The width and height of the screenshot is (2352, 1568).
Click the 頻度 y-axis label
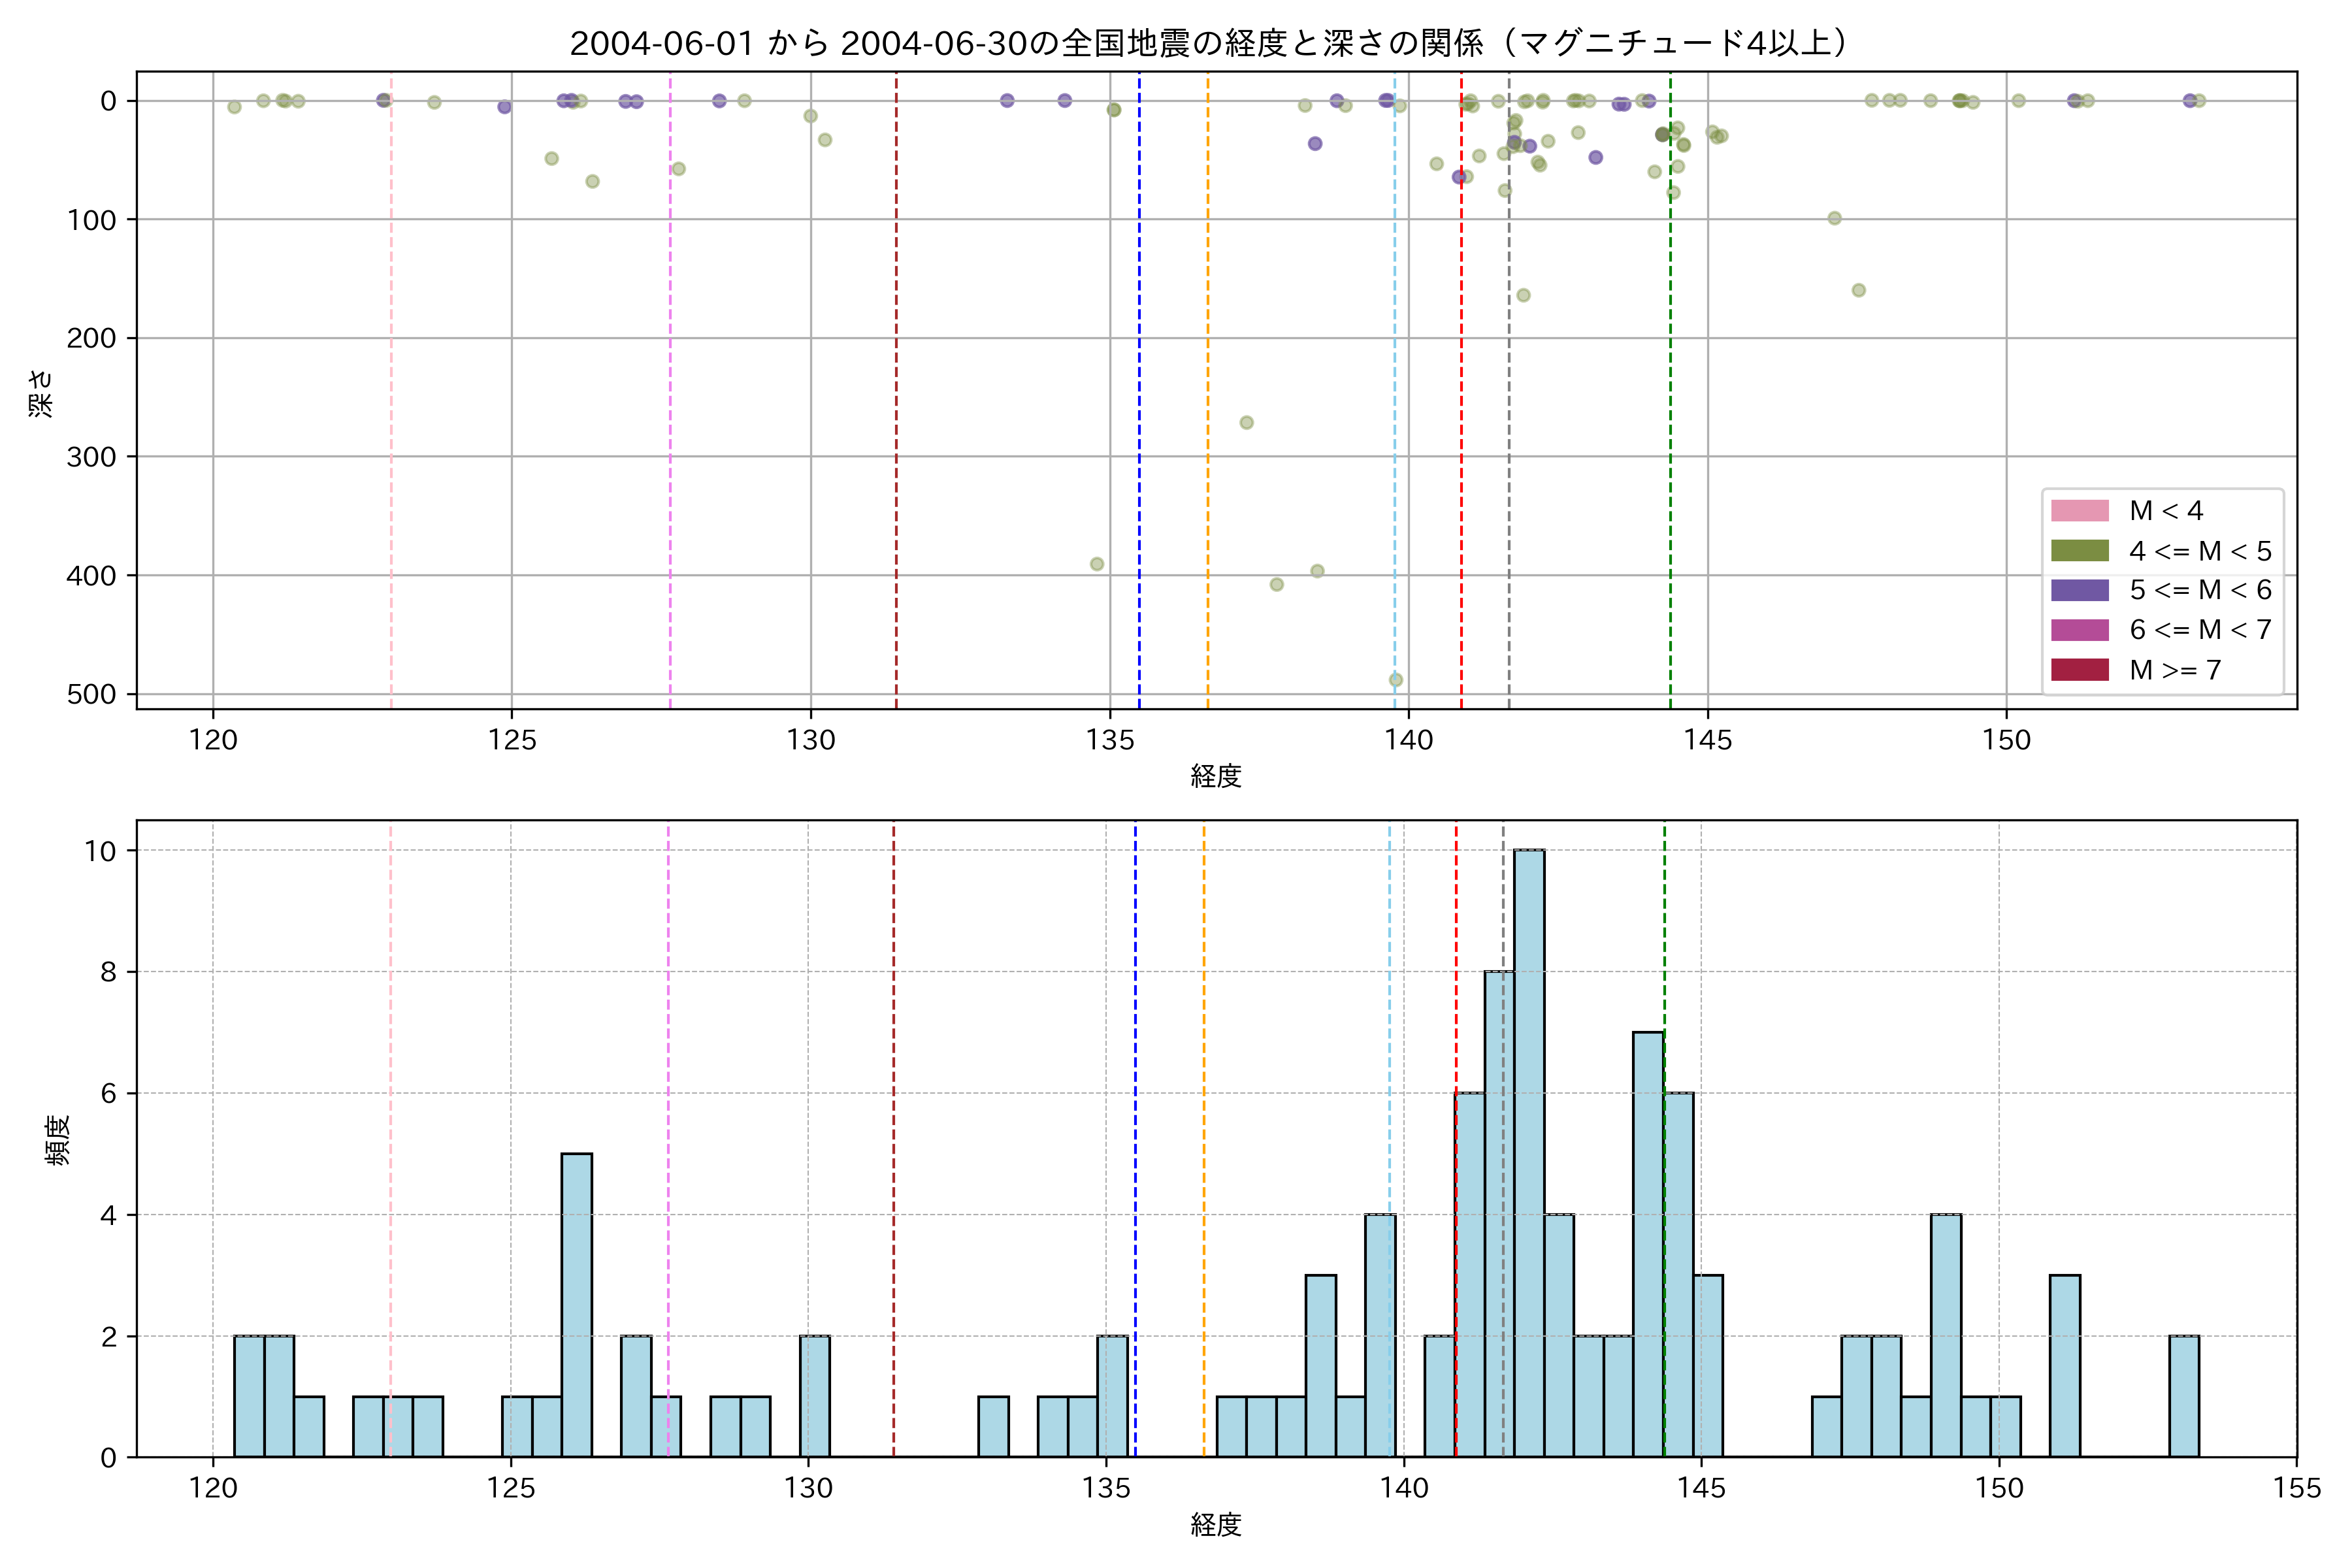coord(57,1140)
